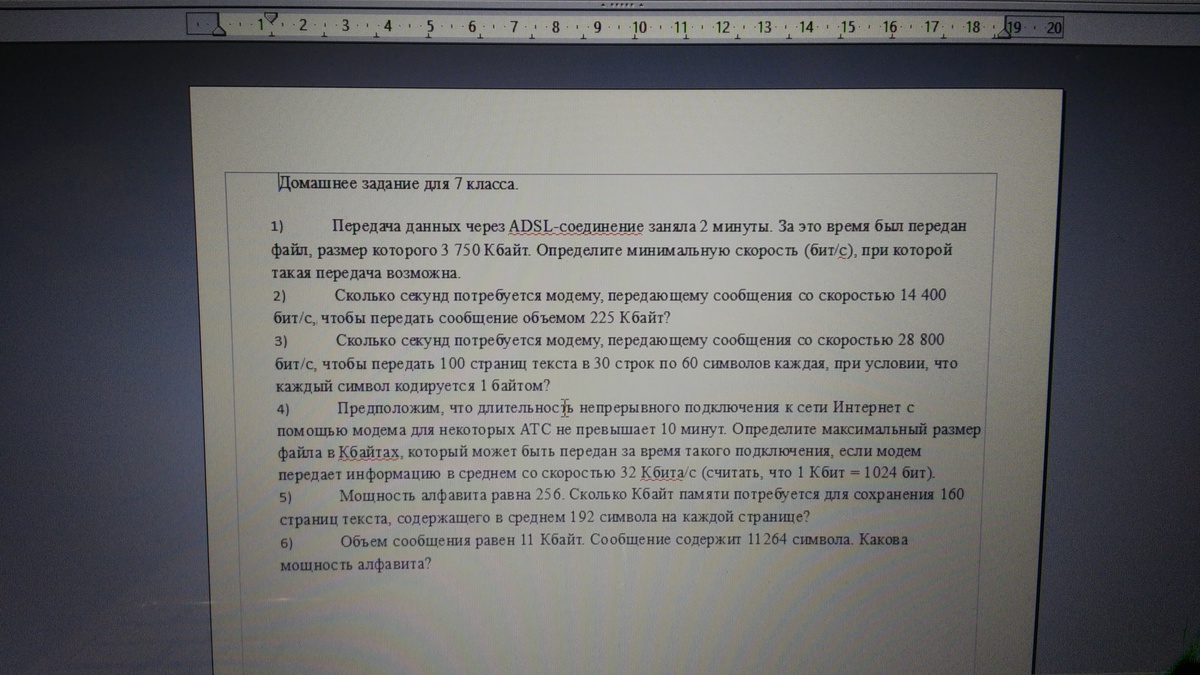The height and width of the screenshot is (675, 1200).
Task: Click list number '1)'
Action: (x=278, y=226)
